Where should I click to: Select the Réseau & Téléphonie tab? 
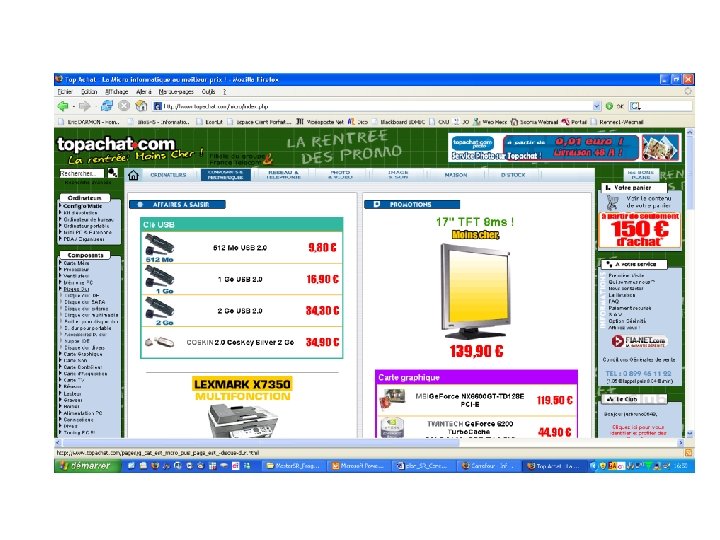[283, 175]
